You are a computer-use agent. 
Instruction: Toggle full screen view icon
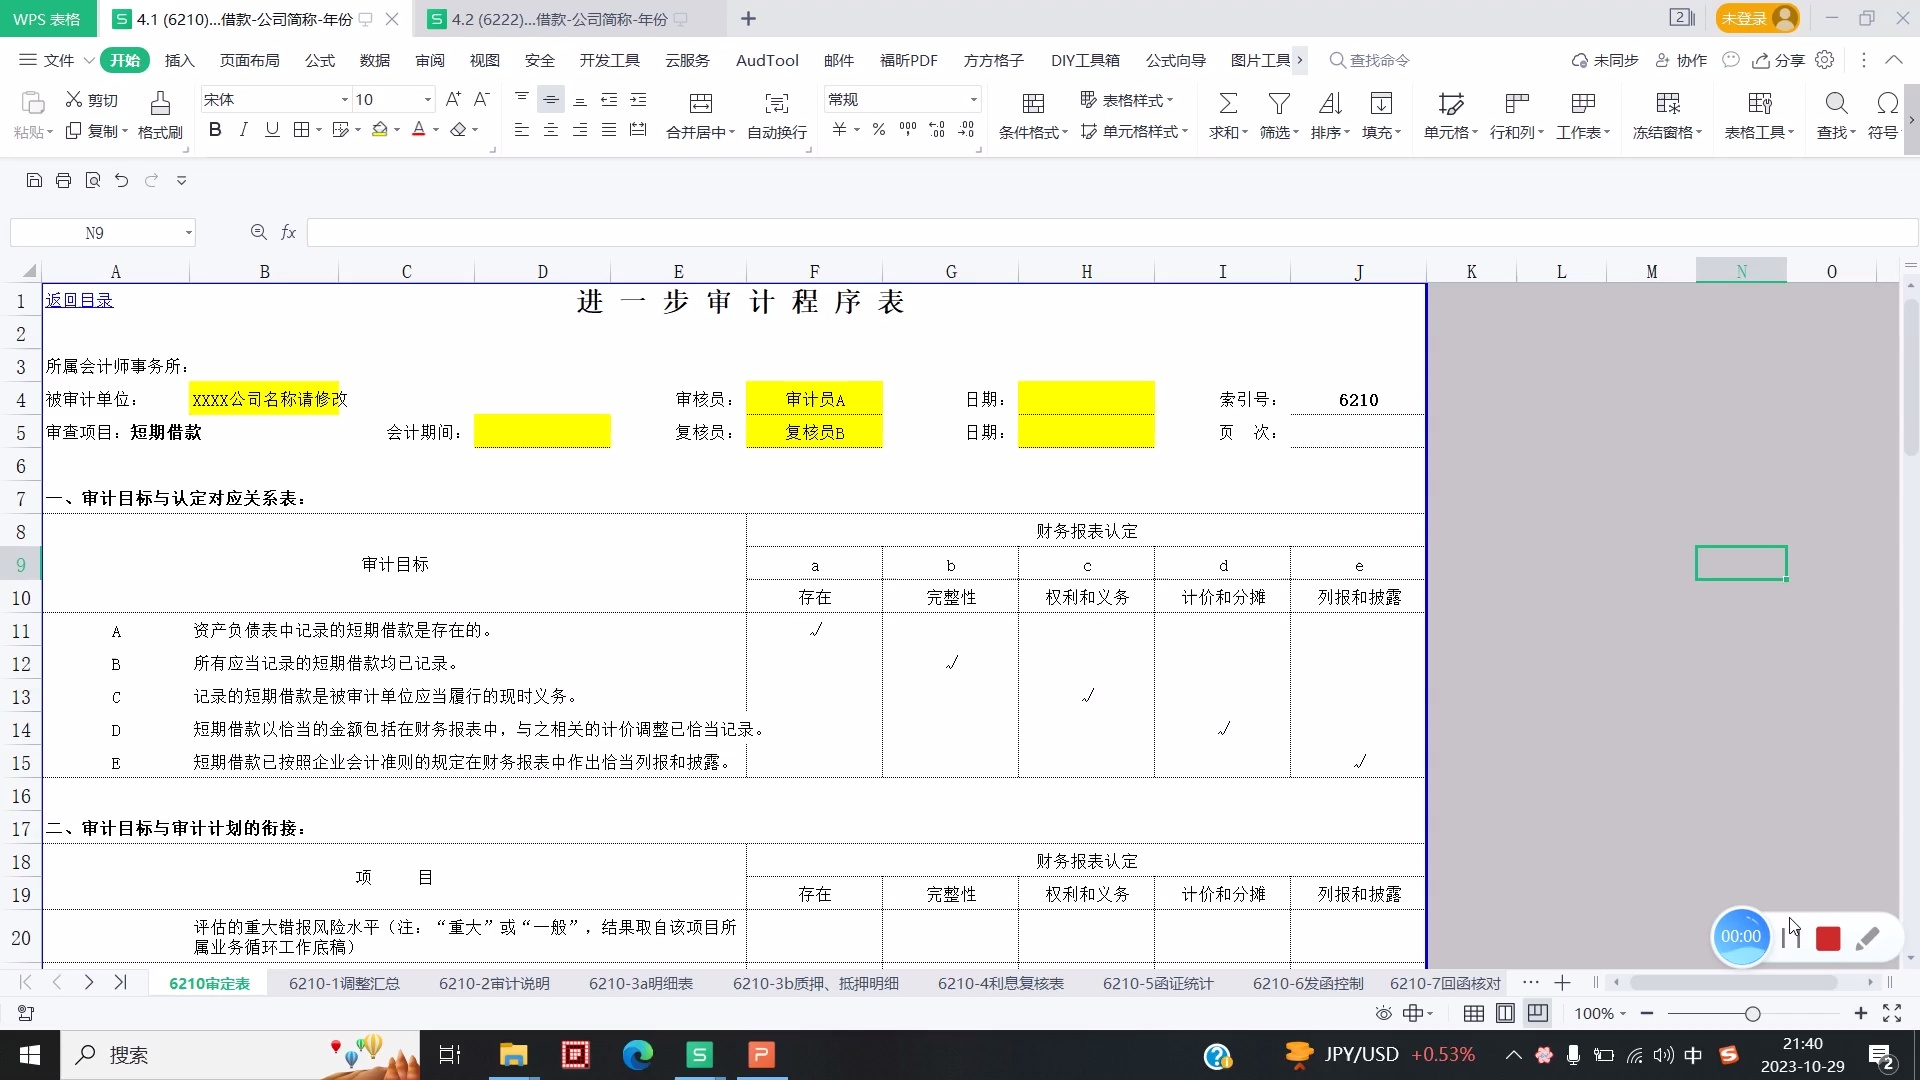(1892, 1013)
